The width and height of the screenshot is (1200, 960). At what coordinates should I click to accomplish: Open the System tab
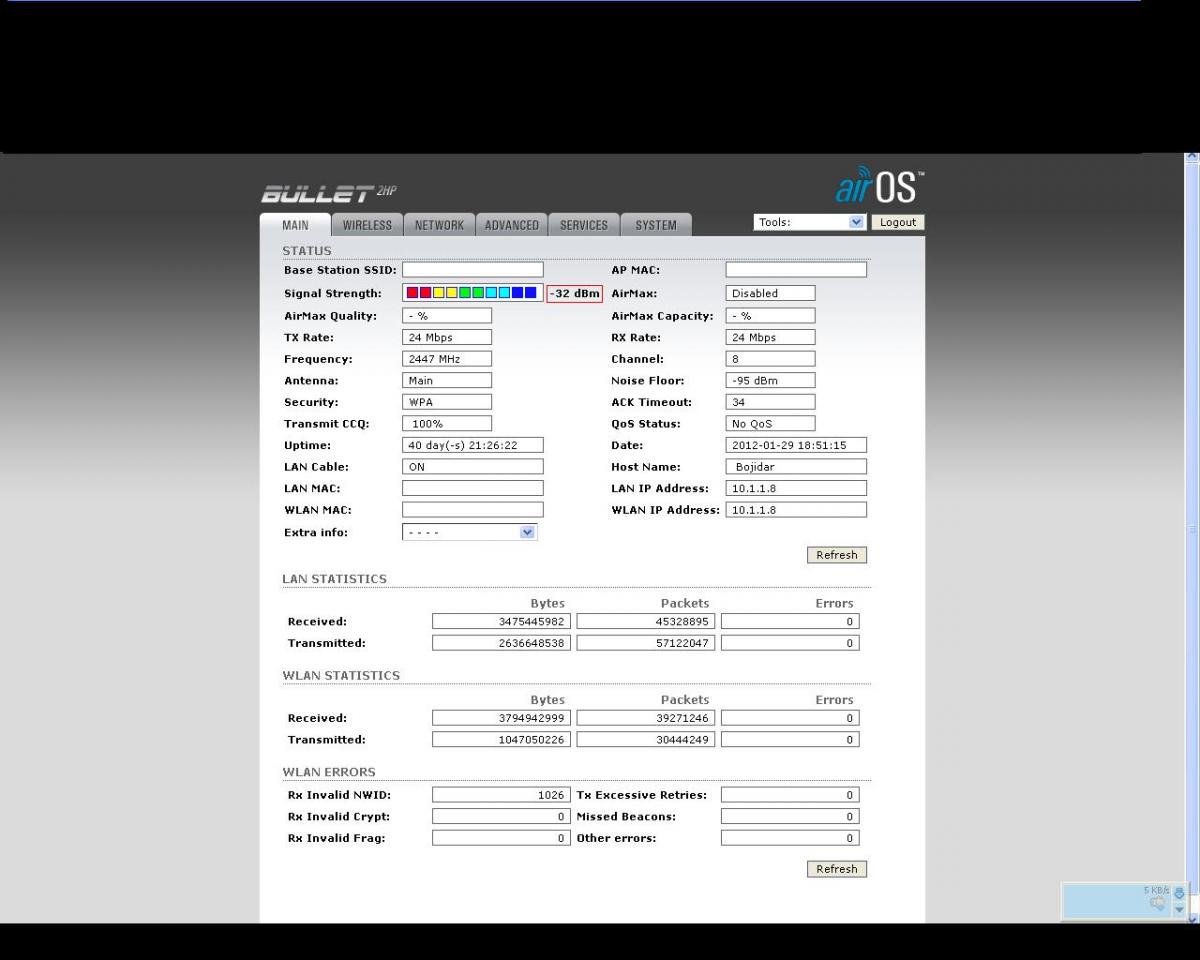[656, 225]
